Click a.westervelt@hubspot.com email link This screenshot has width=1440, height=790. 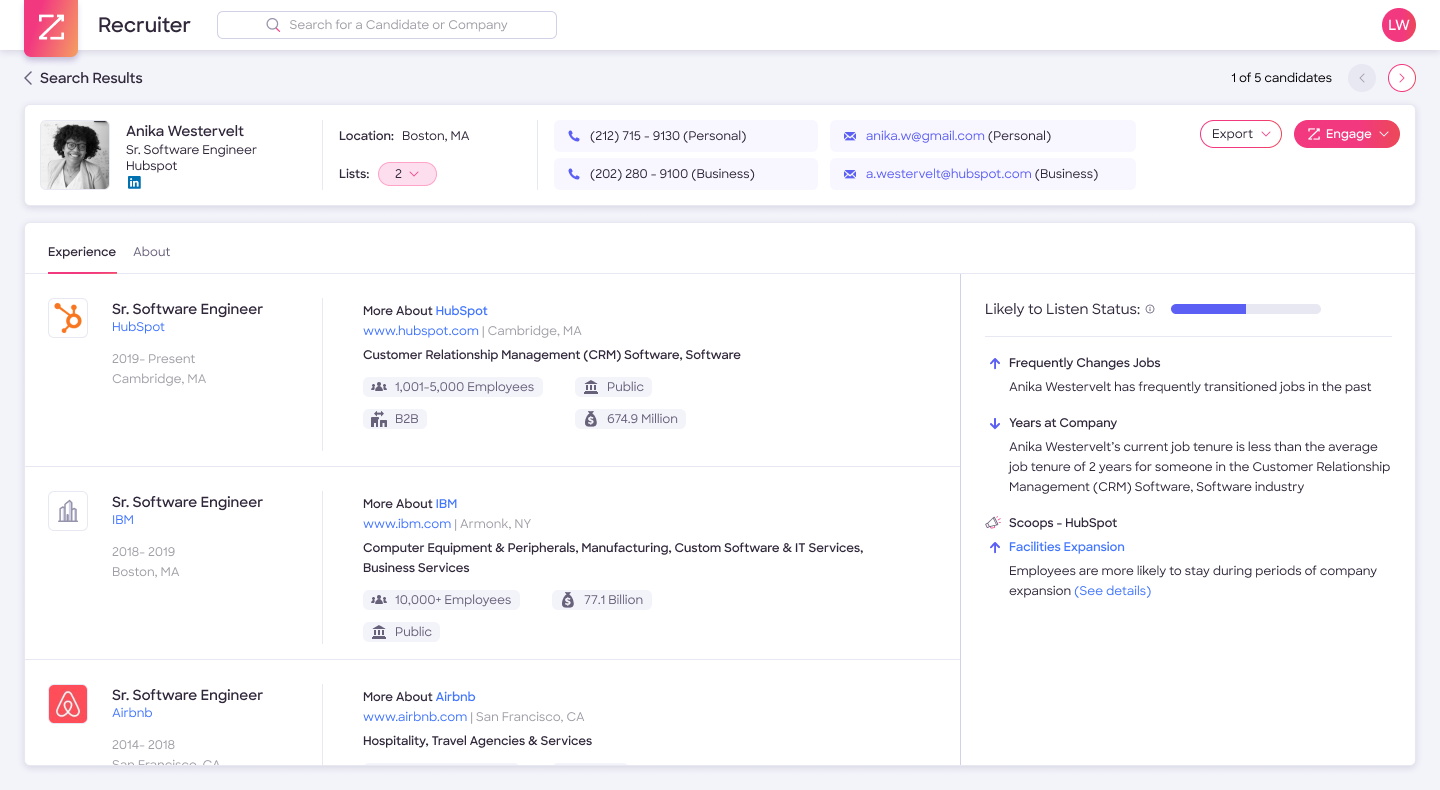[x=948, y=174]
